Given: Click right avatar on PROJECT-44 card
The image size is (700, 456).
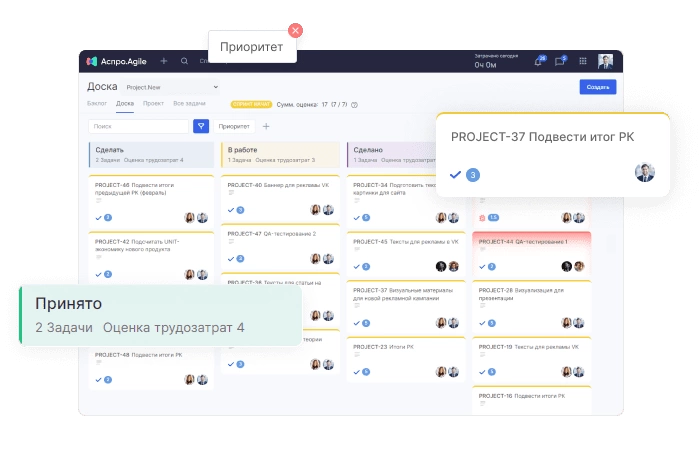Looking at the screenshot, I should pos(579,267).
